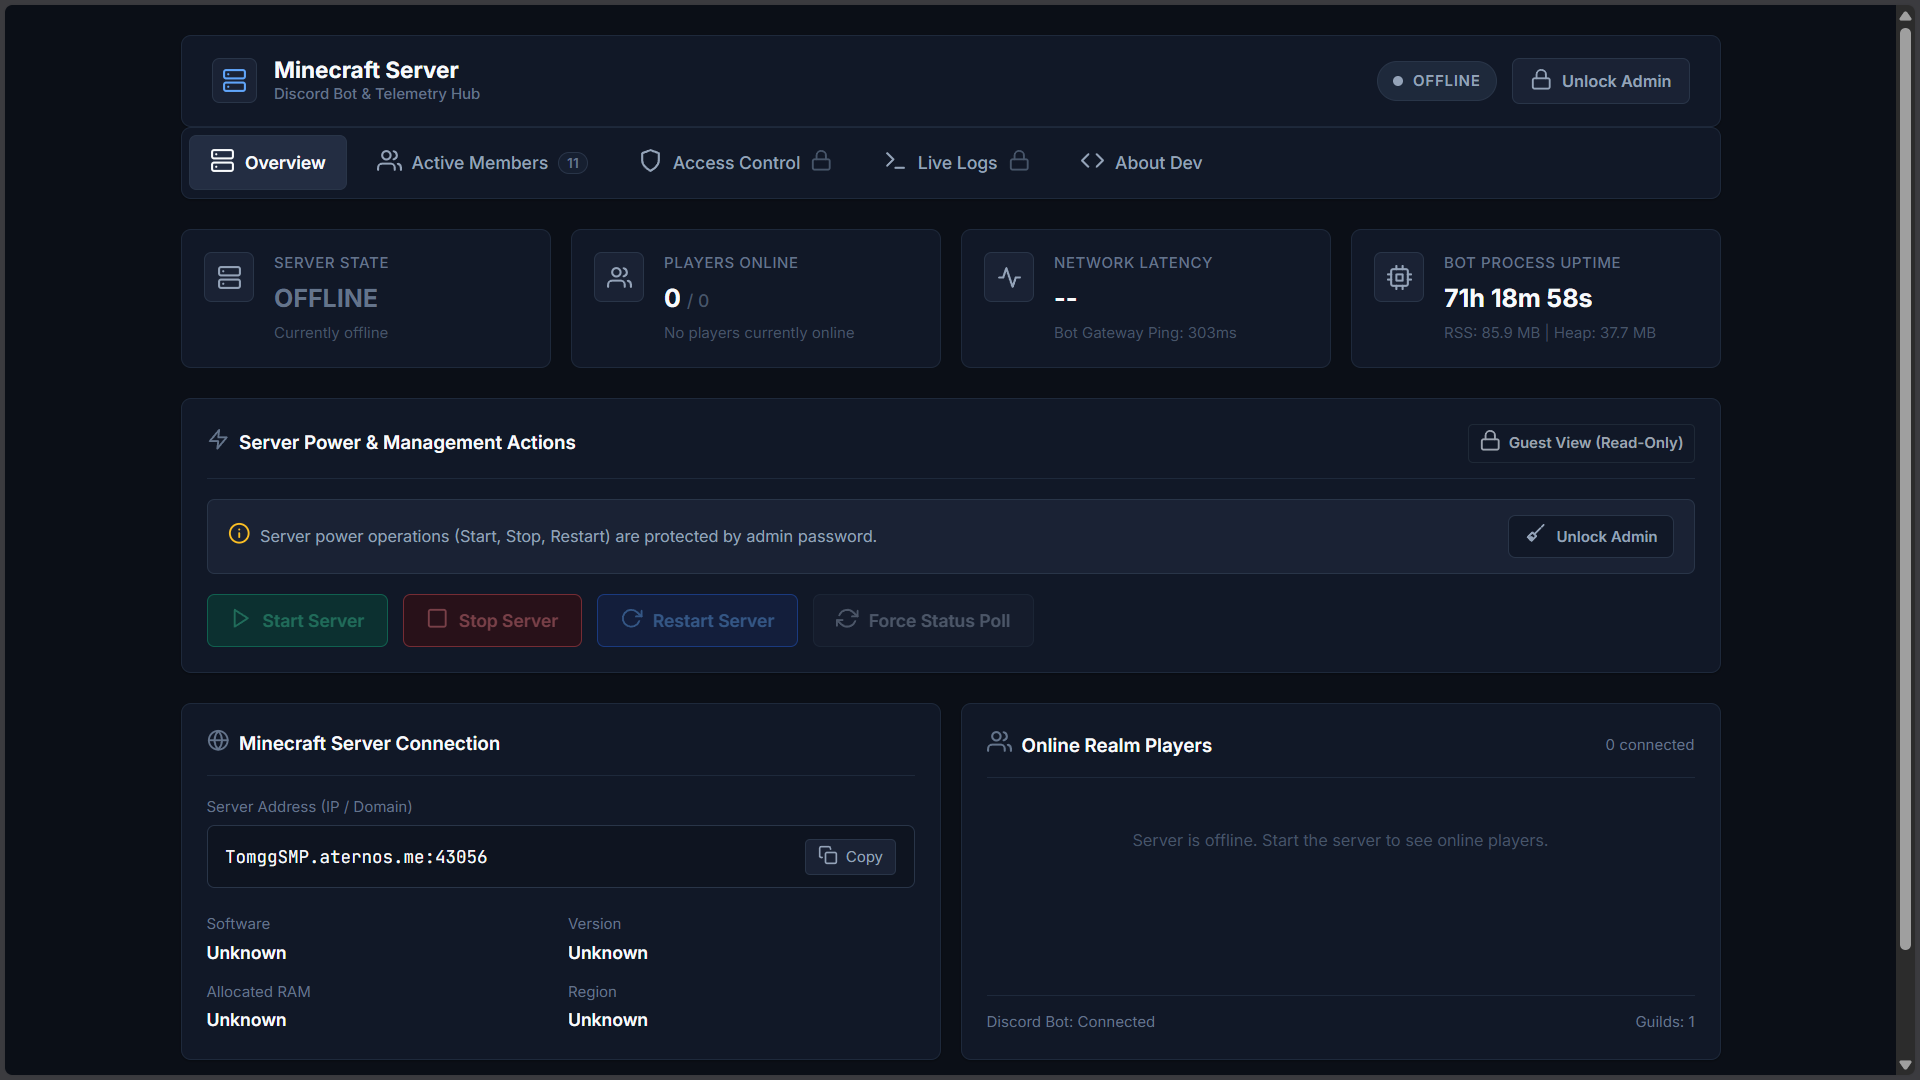Click the Discord Bot & Telemetry Hub subtitle

(377, 94)
